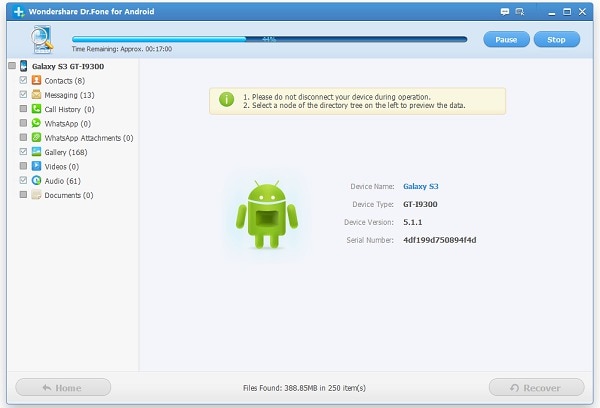Preview the Gallery (168) node

pyautogui.click(x=66, y=152)
